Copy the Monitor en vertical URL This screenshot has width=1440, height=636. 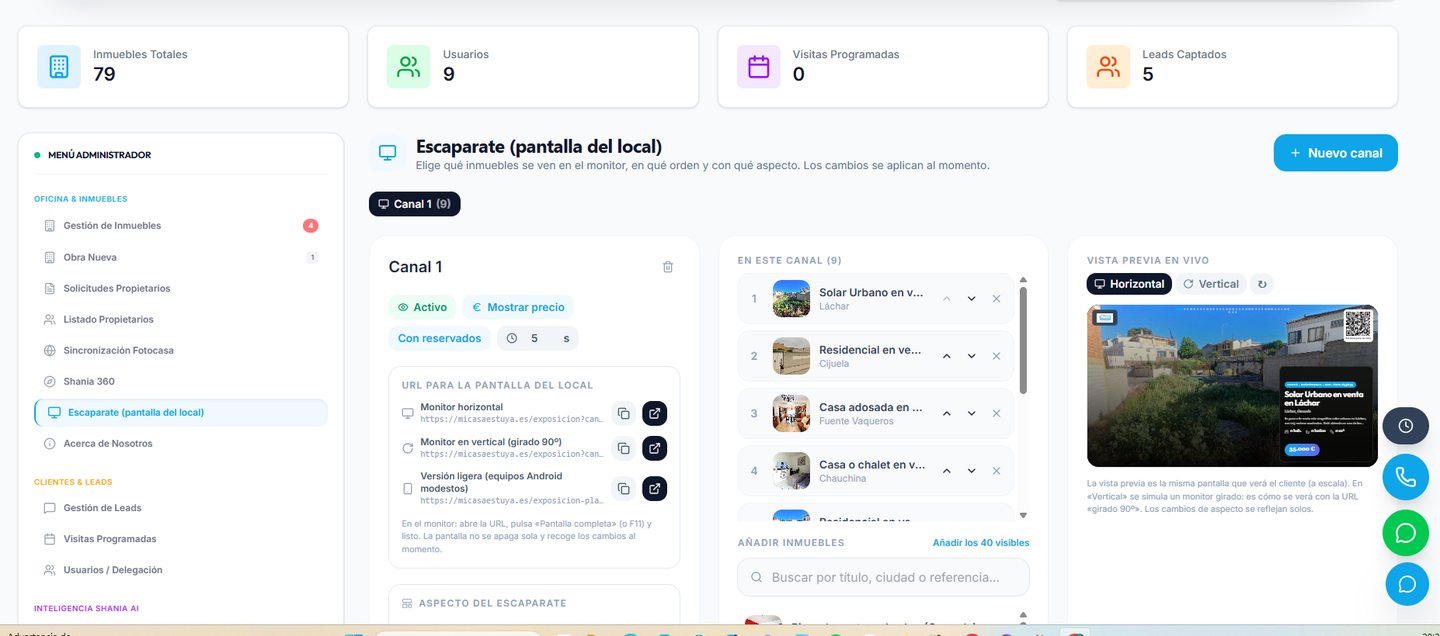(x=623, y=448)
